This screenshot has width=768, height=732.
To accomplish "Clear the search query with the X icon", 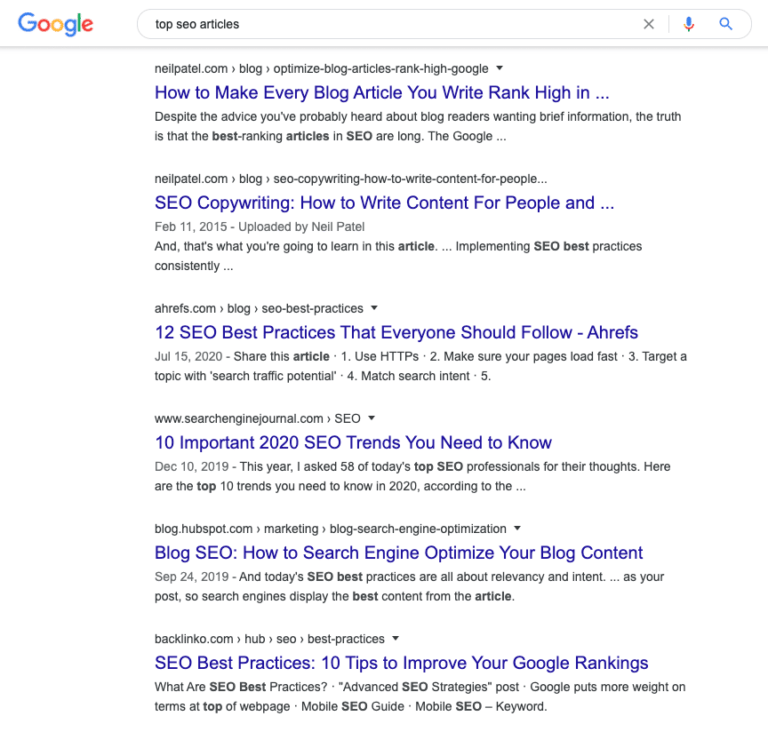I will (648, 24).
